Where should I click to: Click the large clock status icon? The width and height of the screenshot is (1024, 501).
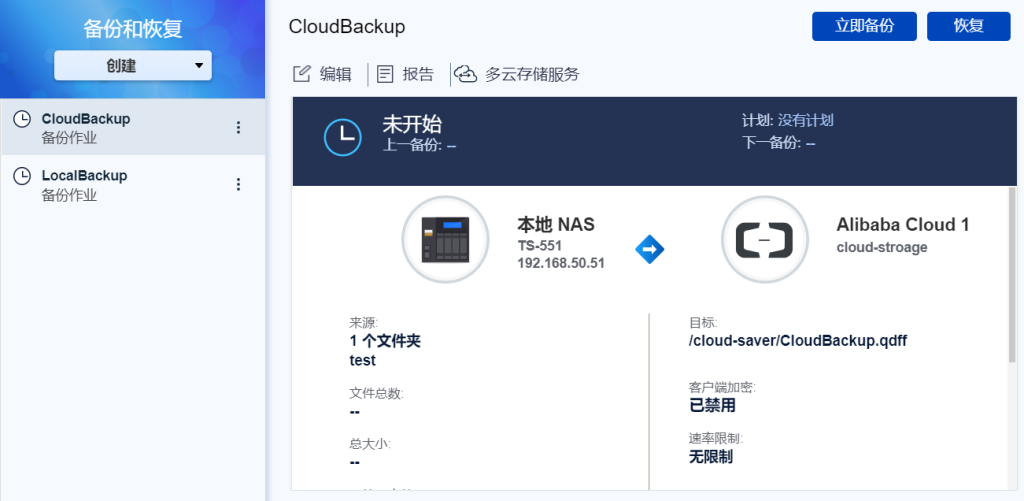pos(343,137)
